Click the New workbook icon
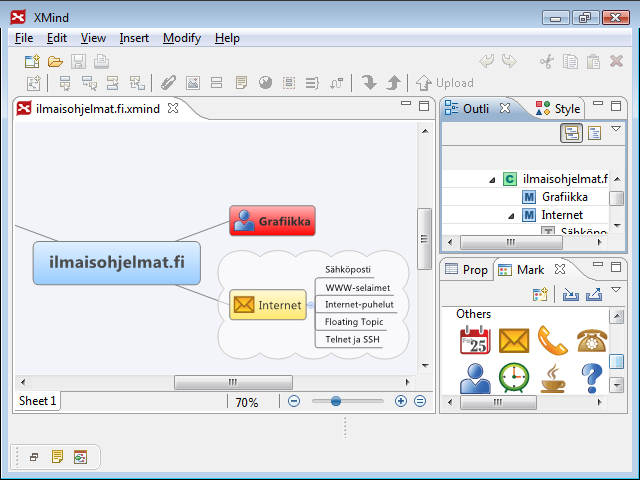The image size is (640, 480). [32, 62]
